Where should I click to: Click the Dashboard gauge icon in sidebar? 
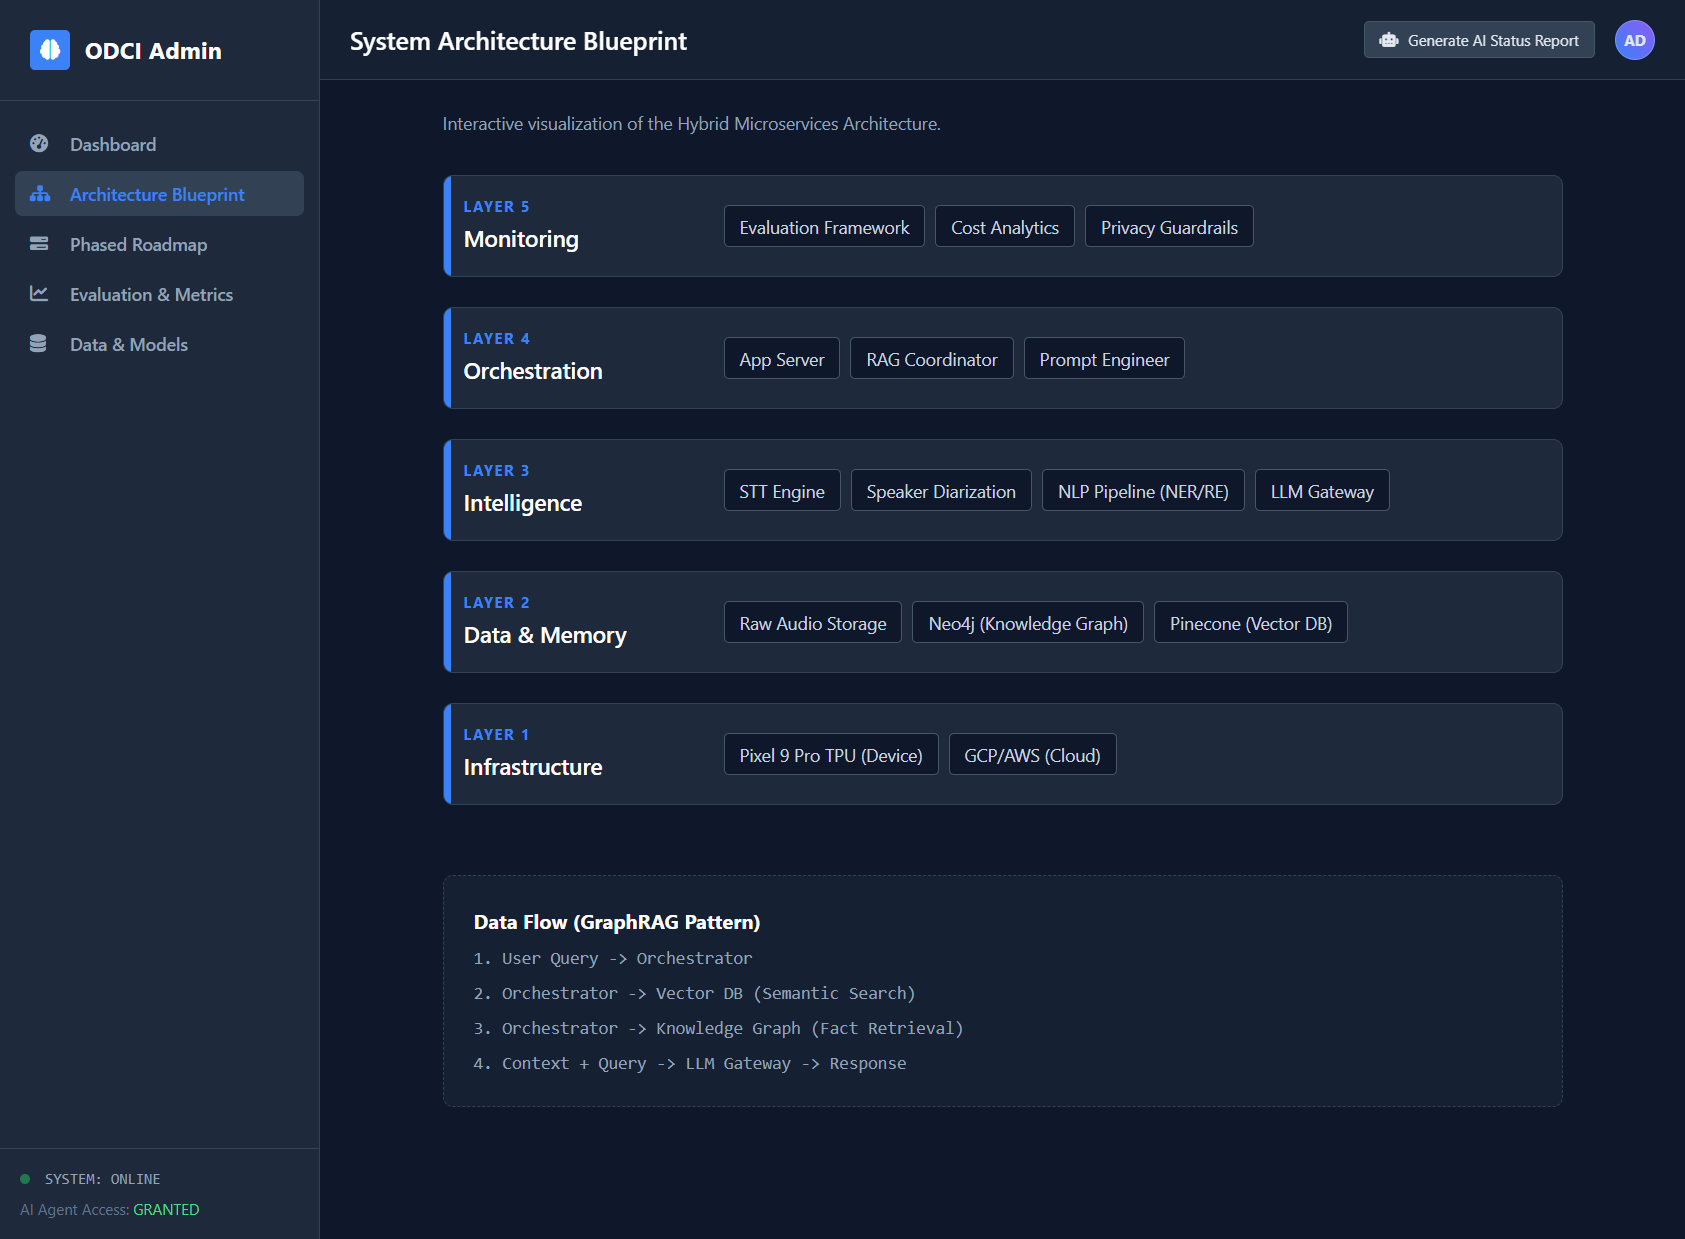pyautogui.click(x=39, y=144)
